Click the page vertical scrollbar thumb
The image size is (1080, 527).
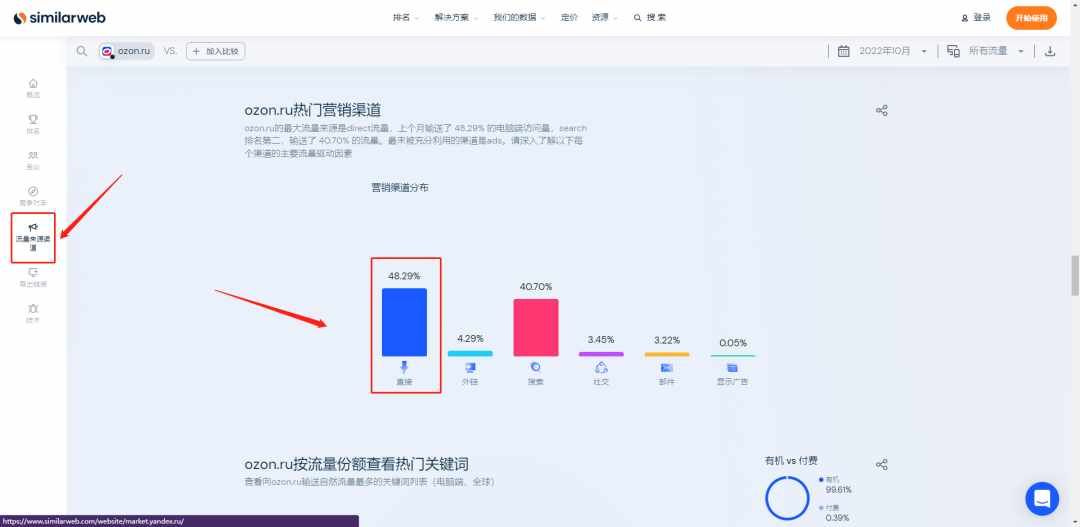pyautogui.click(x=1074, y=276)
